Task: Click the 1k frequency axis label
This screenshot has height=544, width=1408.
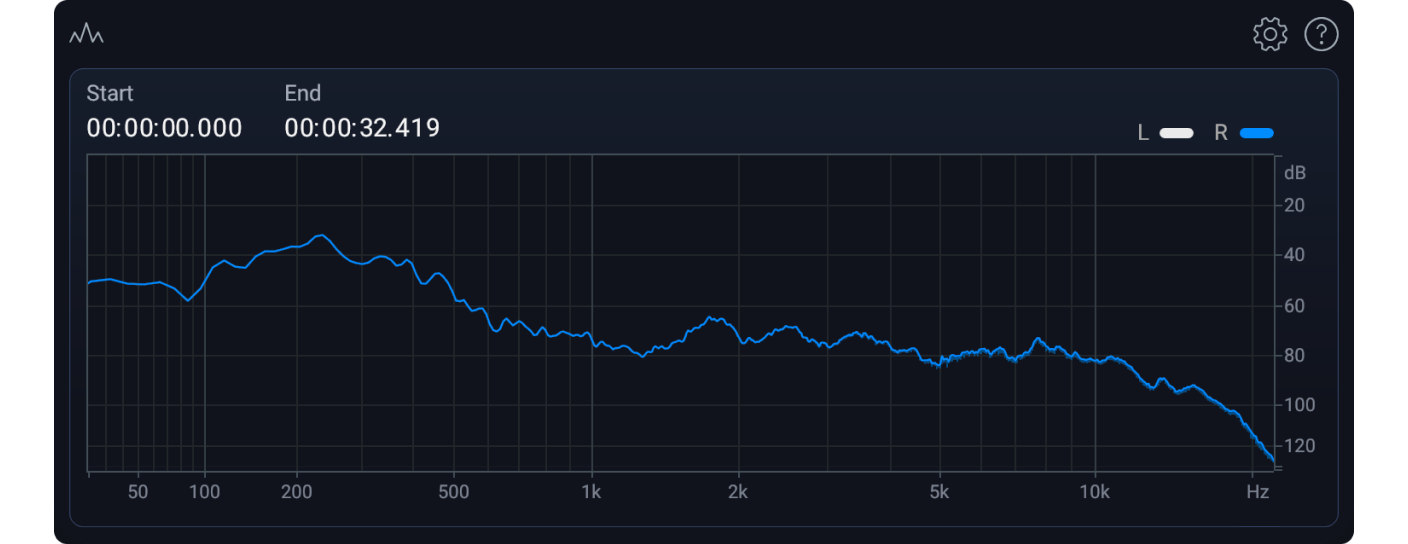Action: [x=591, y=492]
